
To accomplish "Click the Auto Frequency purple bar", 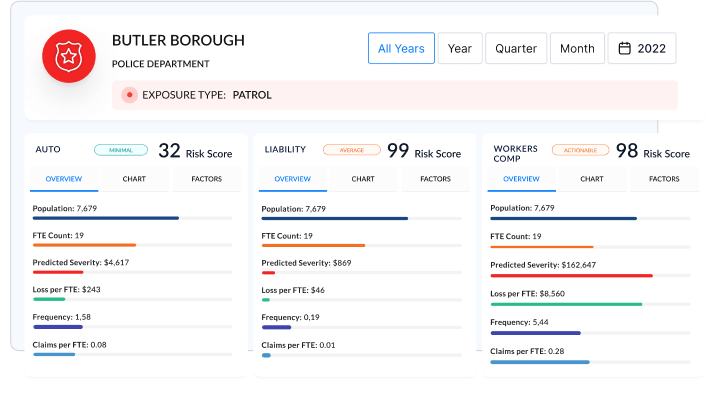I will pos(58,327).
